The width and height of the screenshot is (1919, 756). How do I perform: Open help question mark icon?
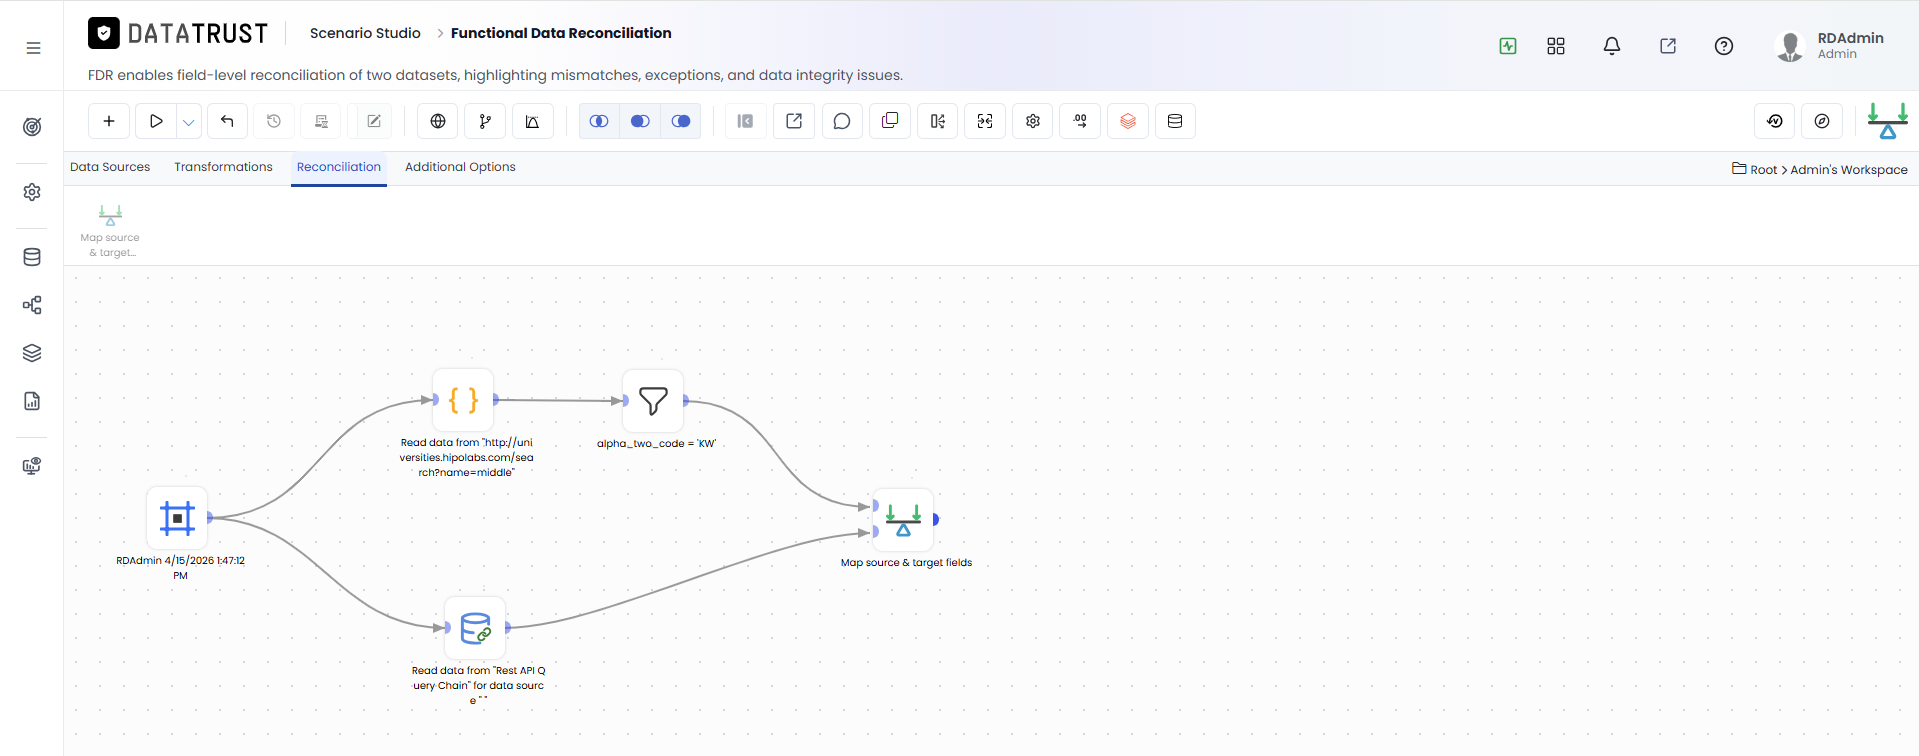click(x=1724, y=46)
